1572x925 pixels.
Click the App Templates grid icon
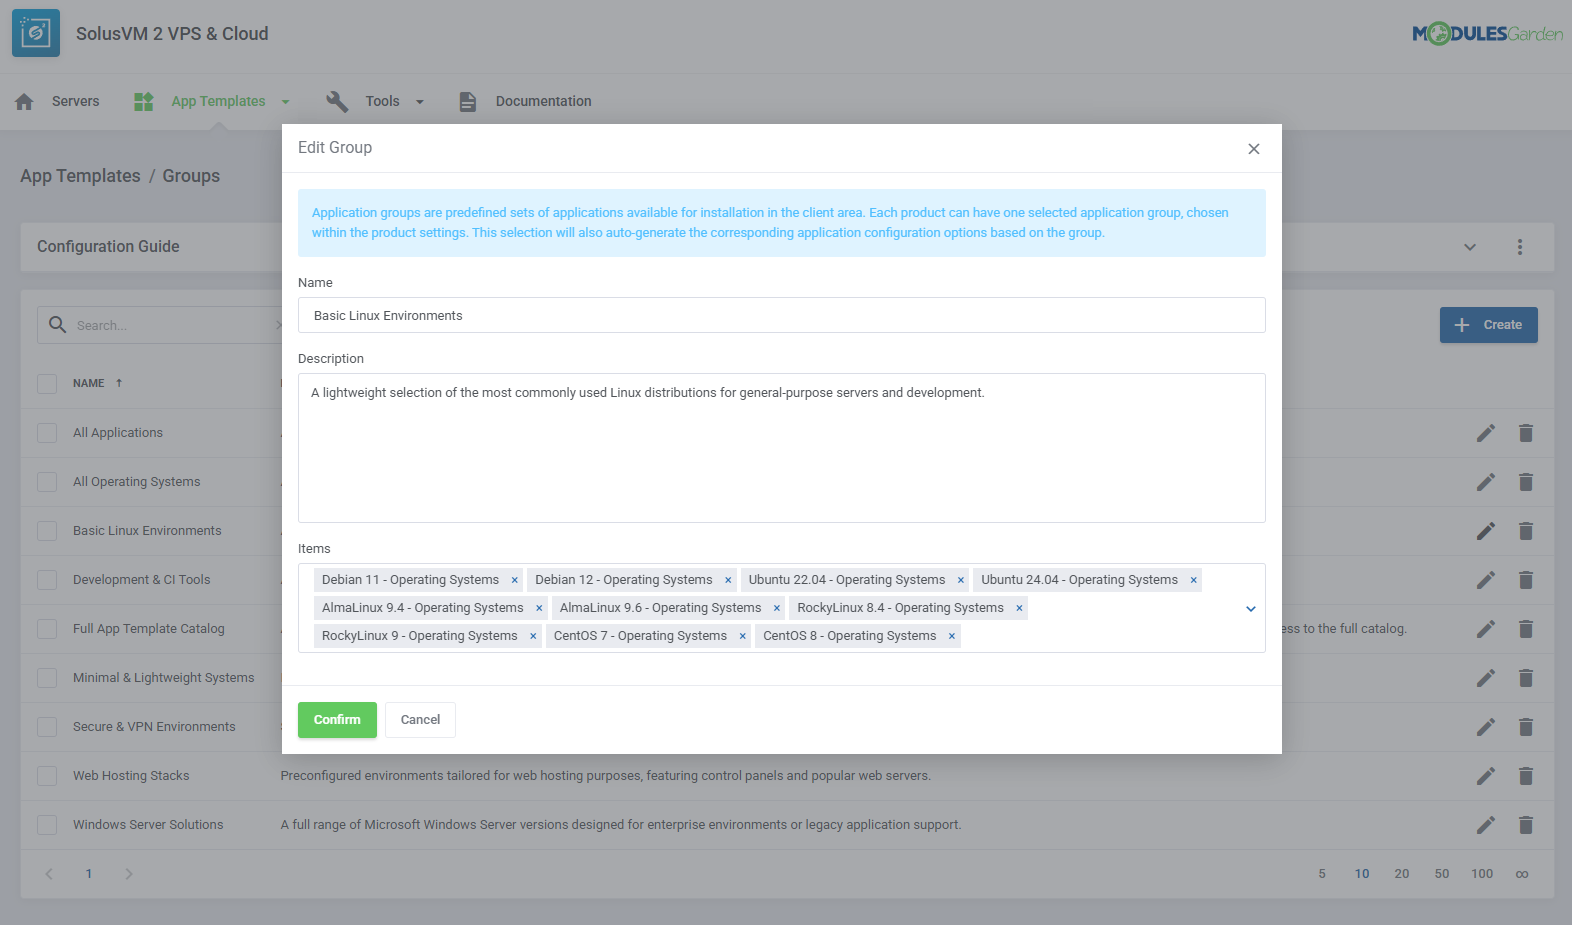pyautogui.click(x=144, y=101)
